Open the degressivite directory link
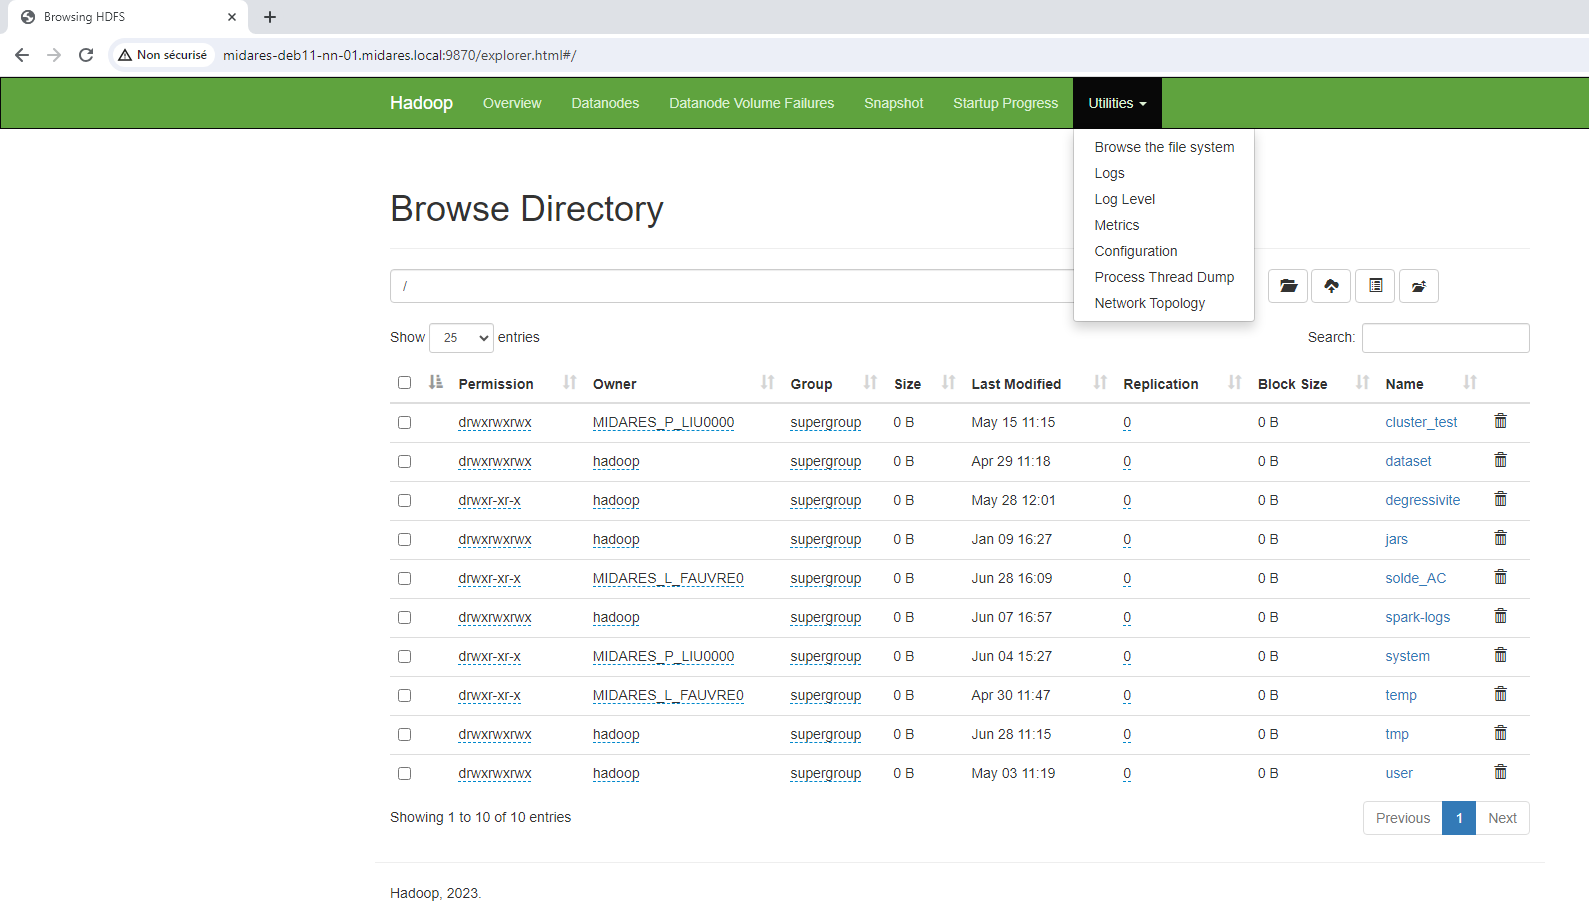This screenshot has height=911, width=1589. (1422, 500)
